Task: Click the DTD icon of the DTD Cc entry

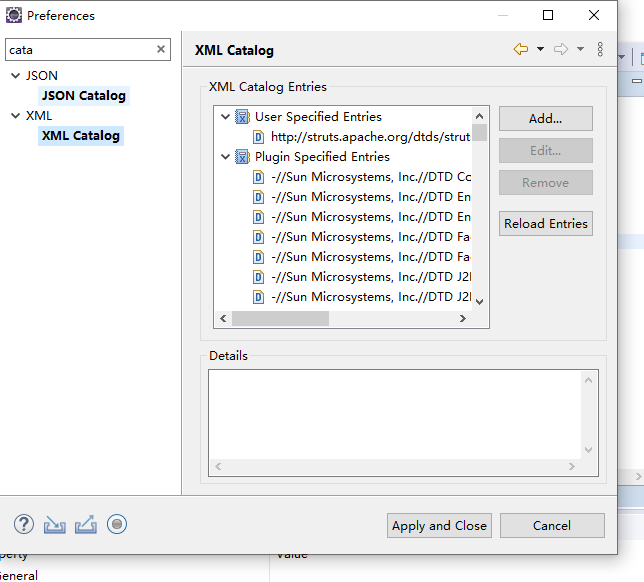Action: [258, 177]
